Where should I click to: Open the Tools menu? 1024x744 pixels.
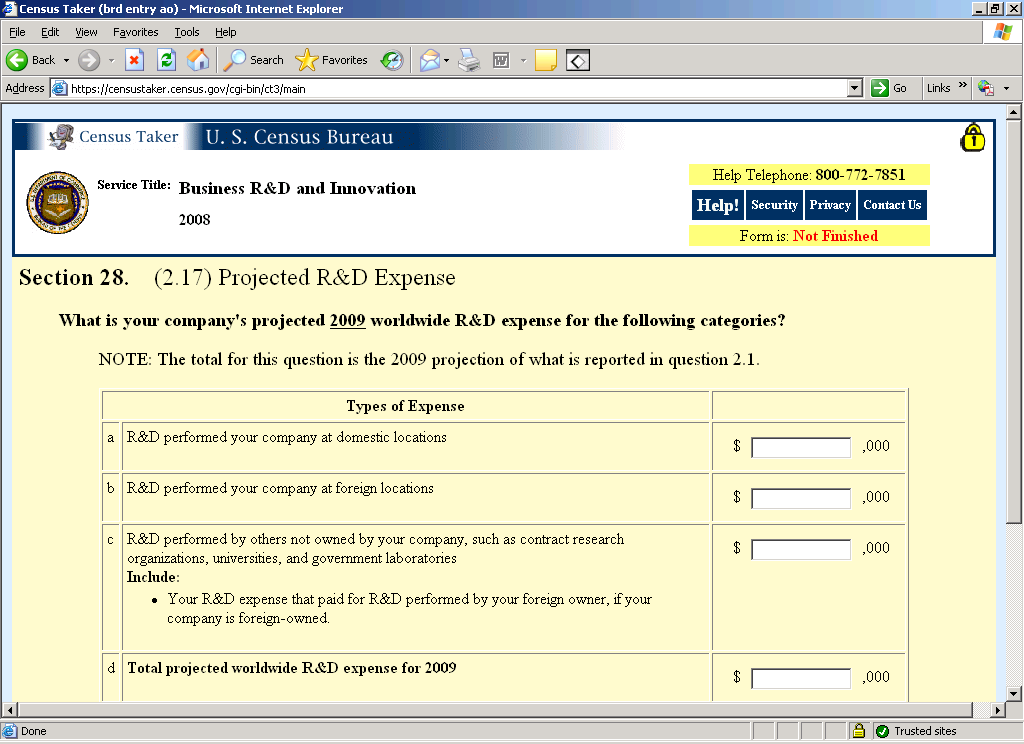(187, 32)
